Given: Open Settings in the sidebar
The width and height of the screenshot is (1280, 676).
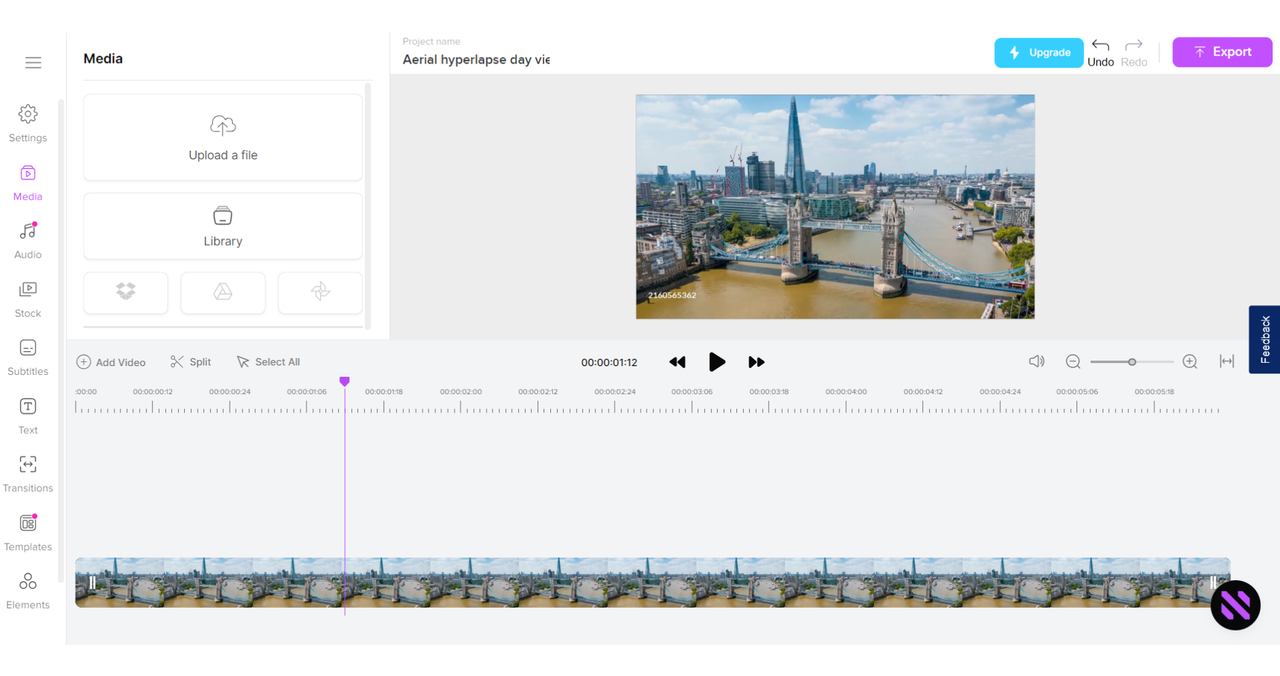Looking at the screenshot, I should (x=28, y=123).
